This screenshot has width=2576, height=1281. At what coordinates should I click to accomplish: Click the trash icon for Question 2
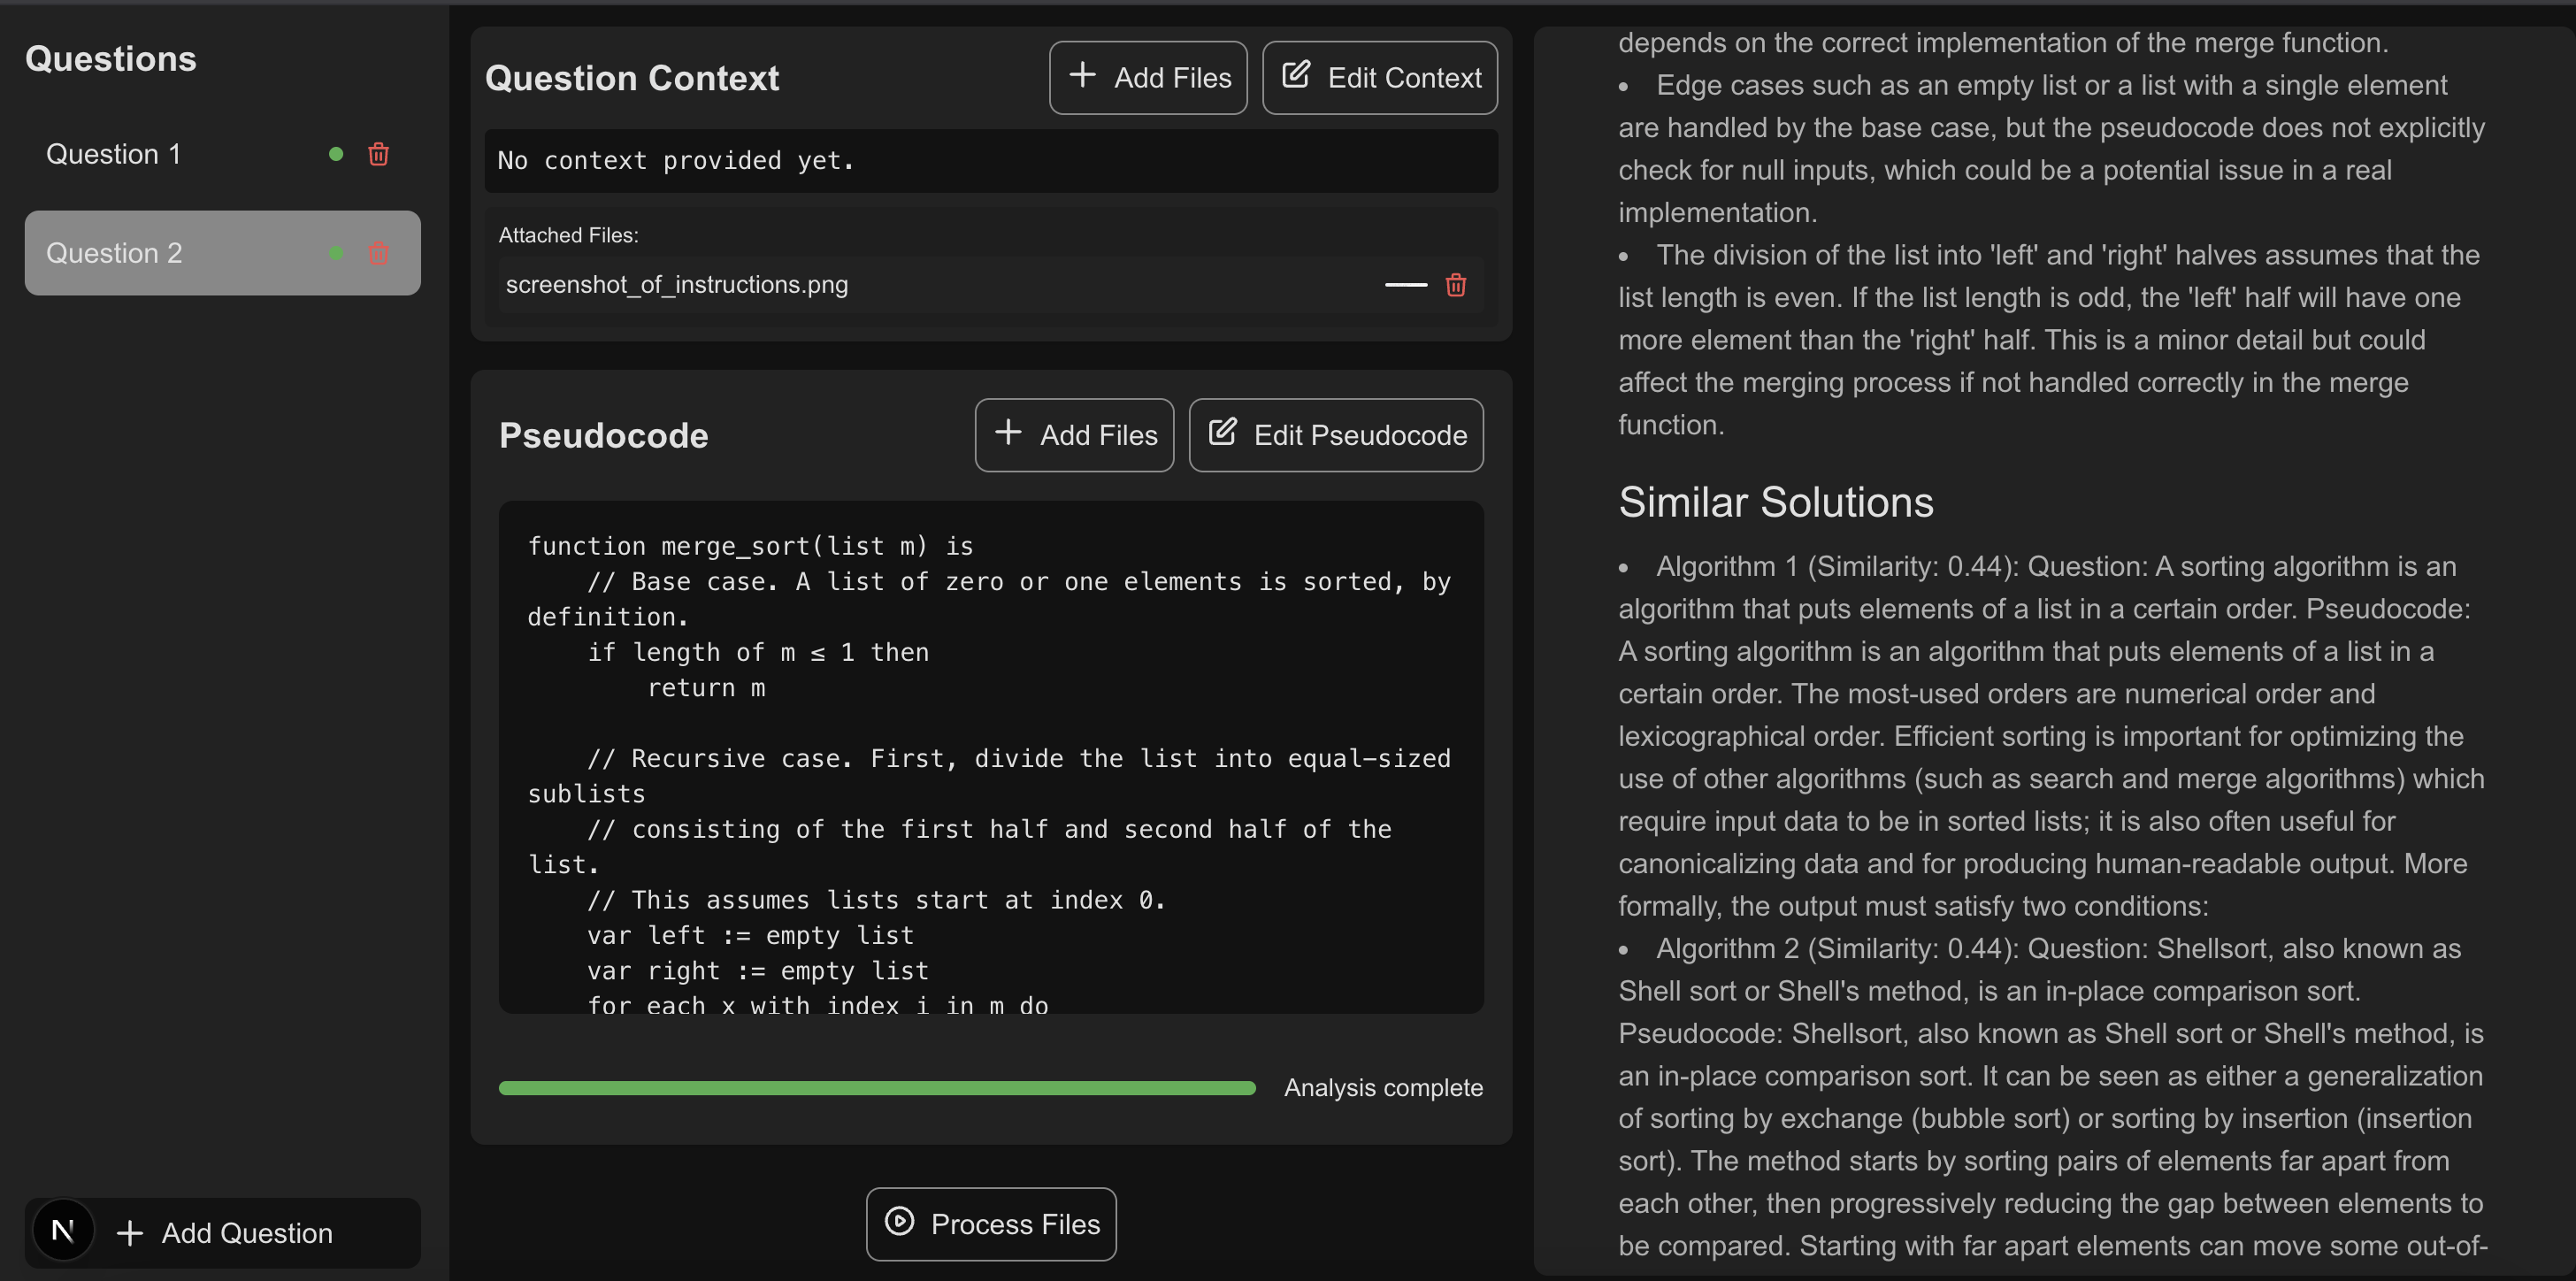pos(378,253)
